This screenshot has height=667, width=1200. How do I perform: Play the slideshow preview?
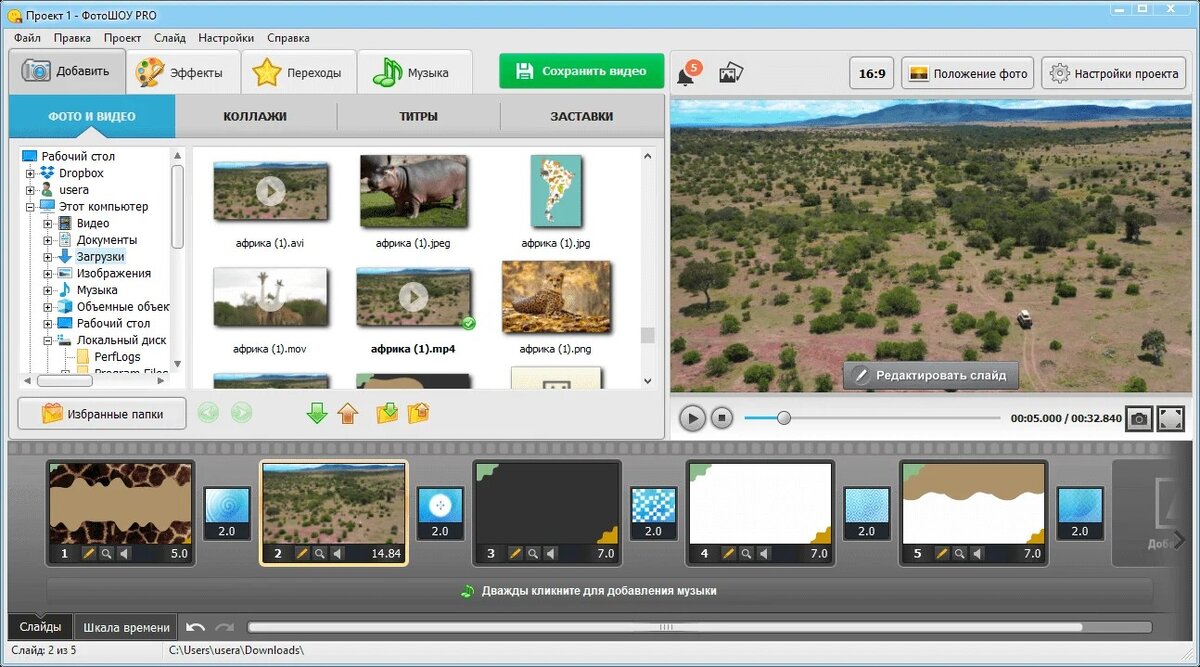tap(692, 418)
